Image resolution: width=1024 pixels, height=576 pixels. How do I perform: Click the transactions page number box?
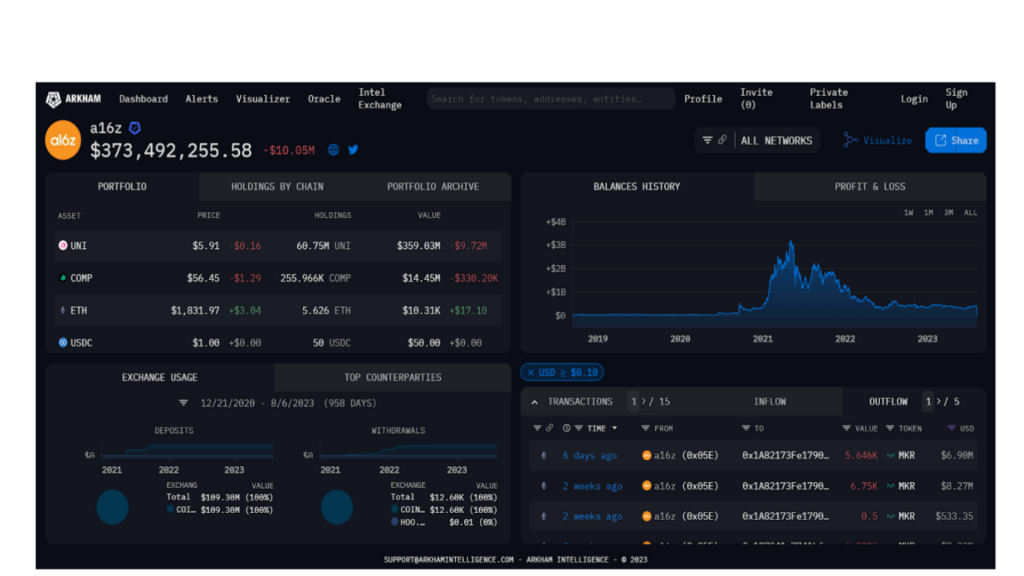633,402
